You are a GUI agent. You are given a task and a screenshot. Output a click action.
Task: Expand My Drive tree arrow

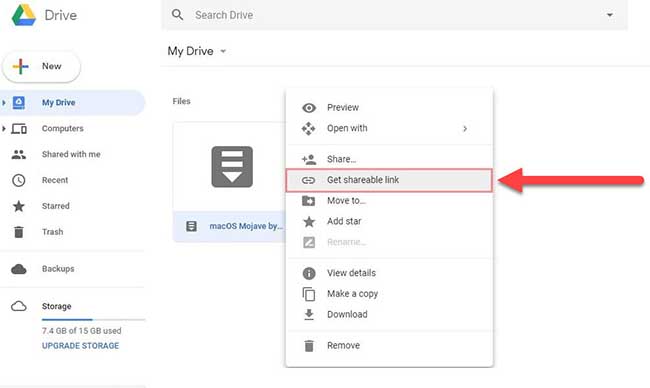click(x=4, y=102)
